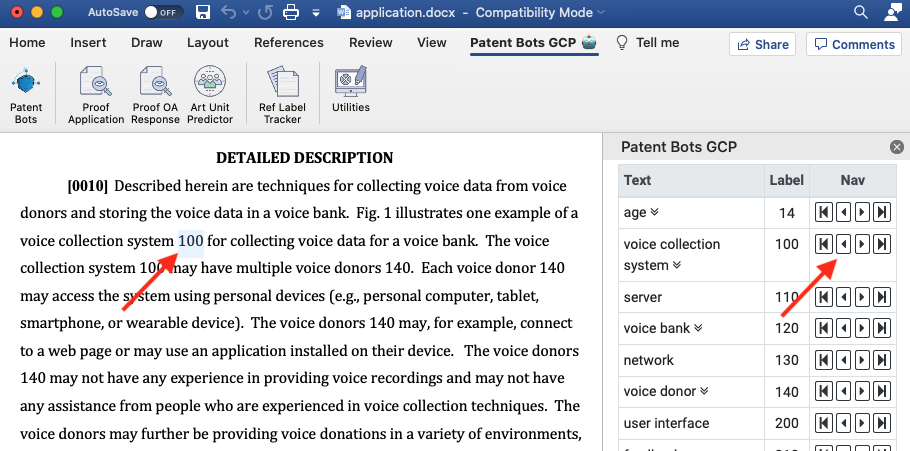
Task: Jump to first 'voice collection system' occurrence
Action: [823, 244]
